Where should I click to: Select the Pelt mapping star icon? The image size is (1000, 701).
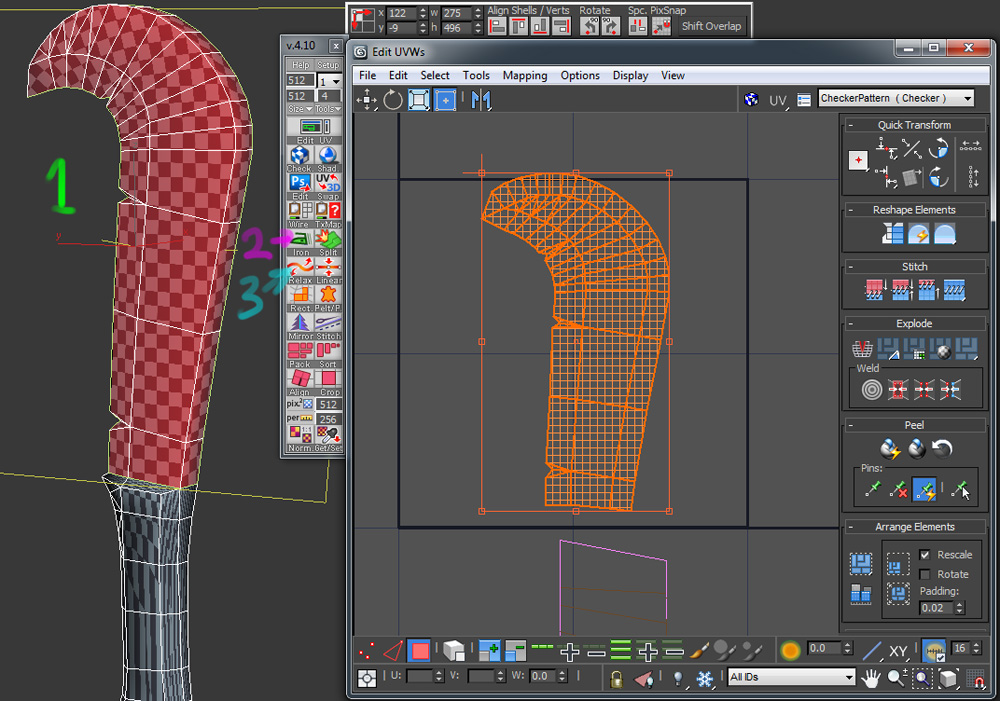(328, 295)
